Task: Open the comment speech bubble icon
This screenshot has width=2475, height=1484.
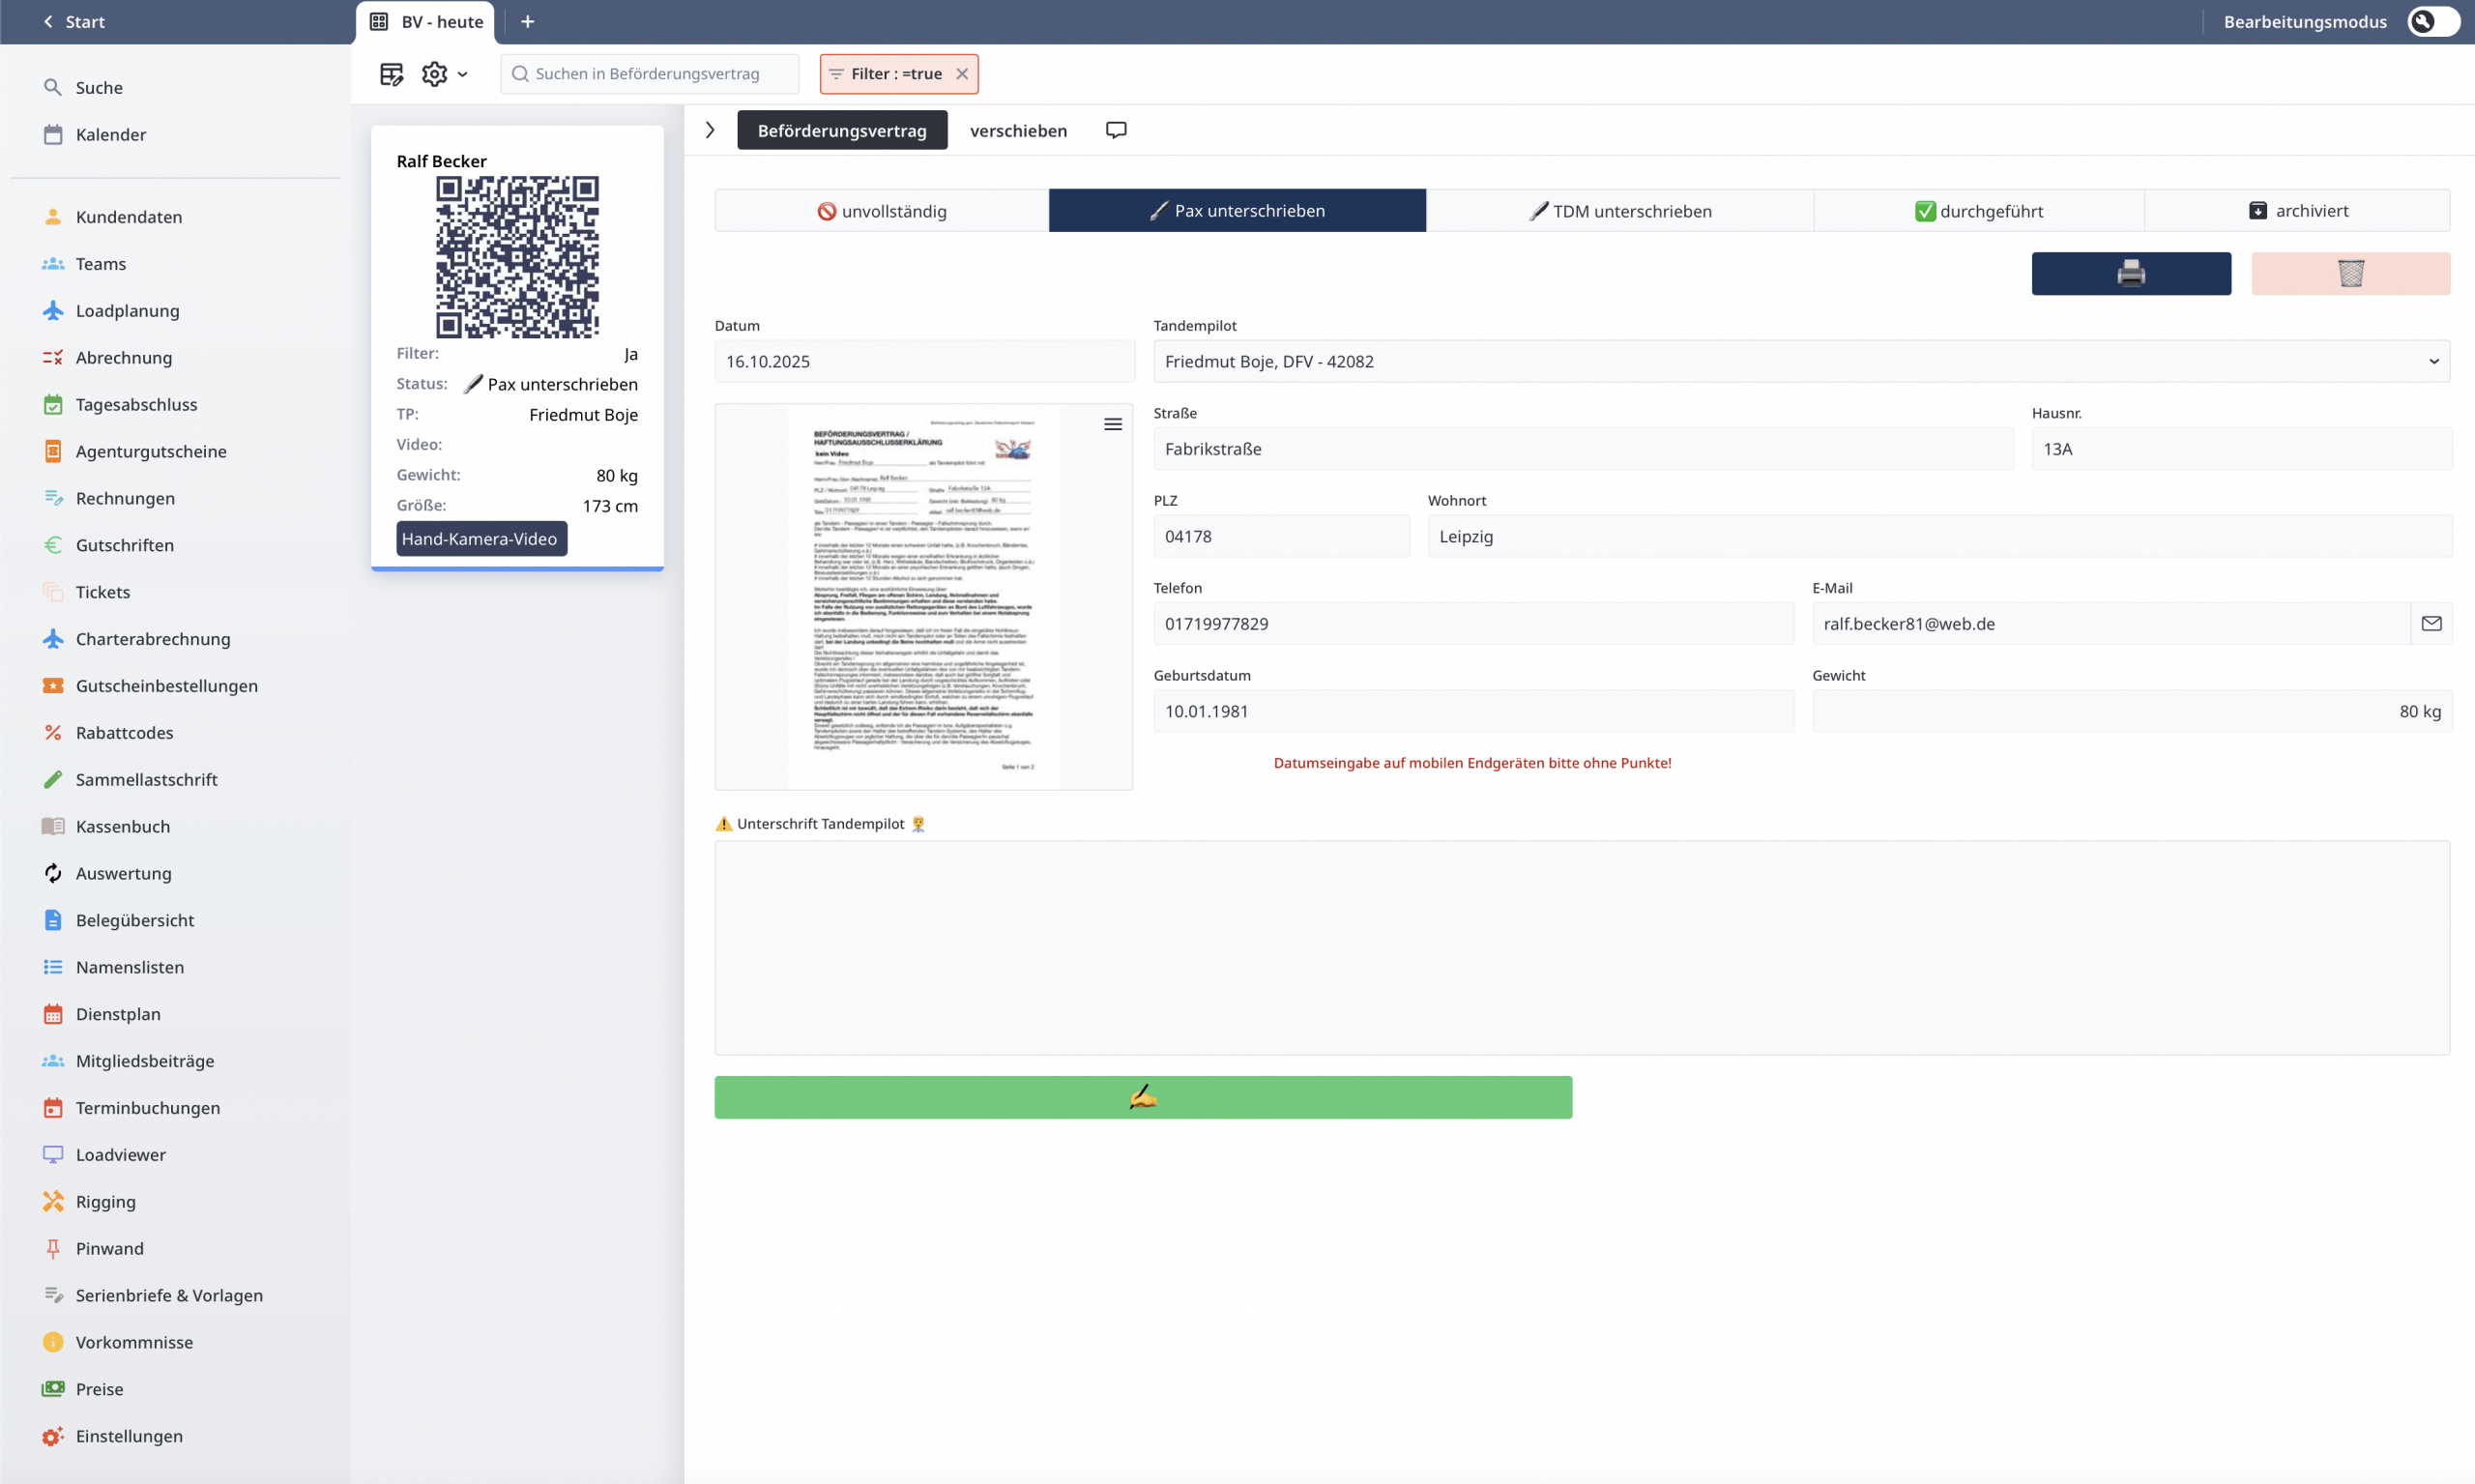Action: 1116,130
